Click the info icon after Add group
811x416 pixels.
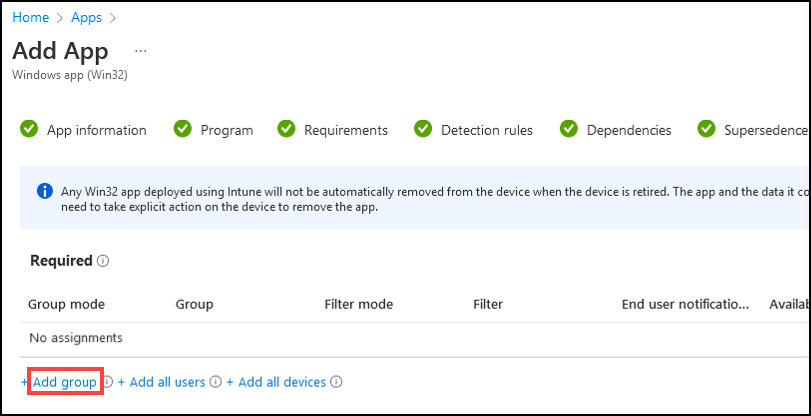(x=108, y=382)
